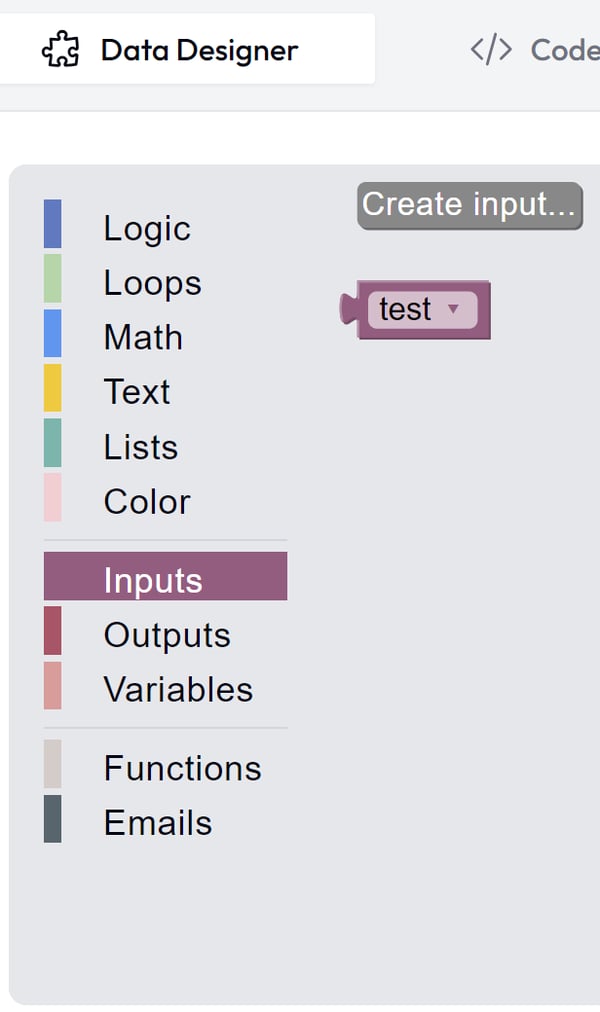
Task: Click the yellow swatch beside Text
Action: (53, 388)
